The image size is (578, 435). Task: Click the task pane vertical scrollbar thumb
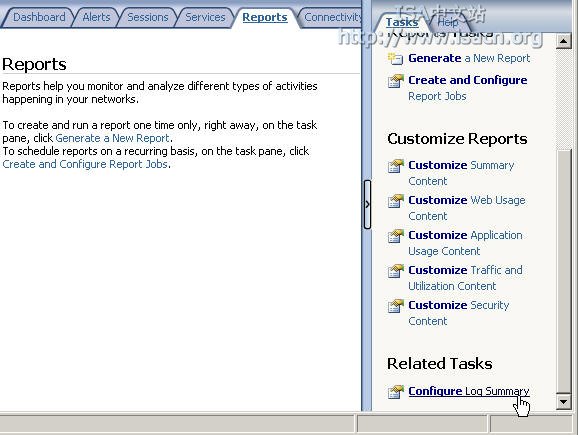coord(563,271)
